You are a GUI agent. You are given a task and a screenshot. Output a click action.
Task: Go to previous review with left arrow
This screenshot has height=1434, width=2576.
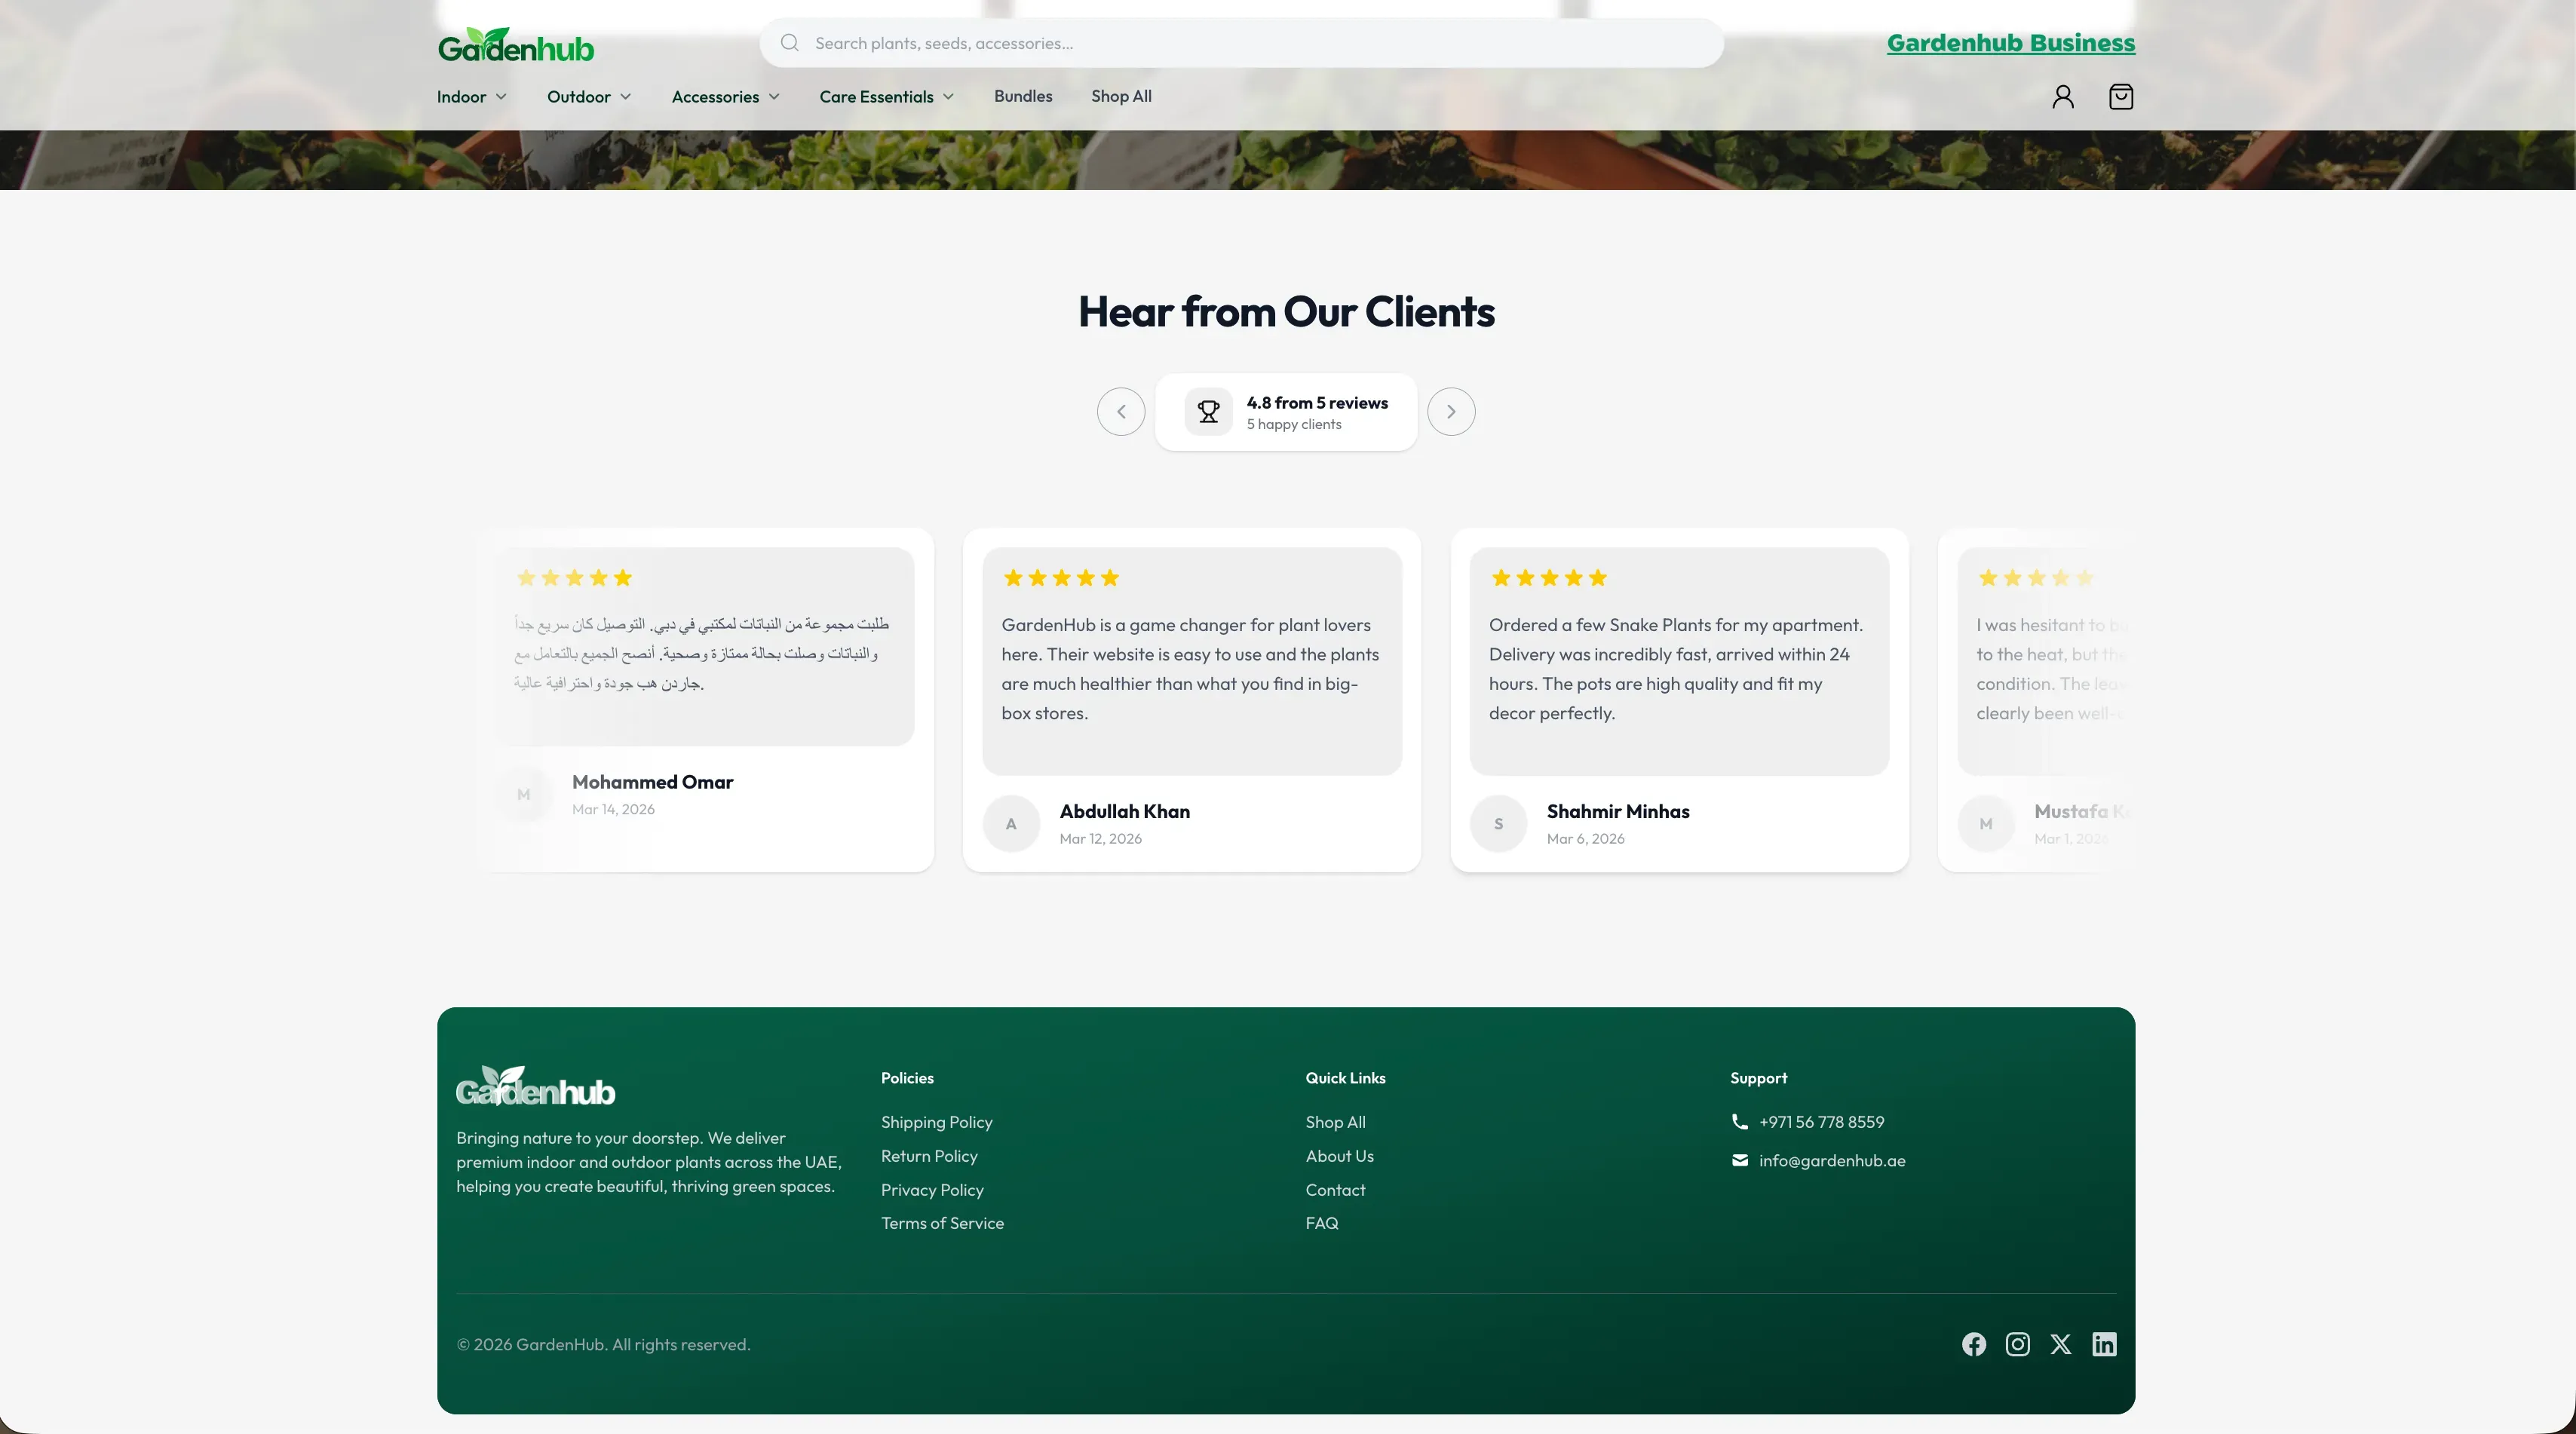point(1120,412)
